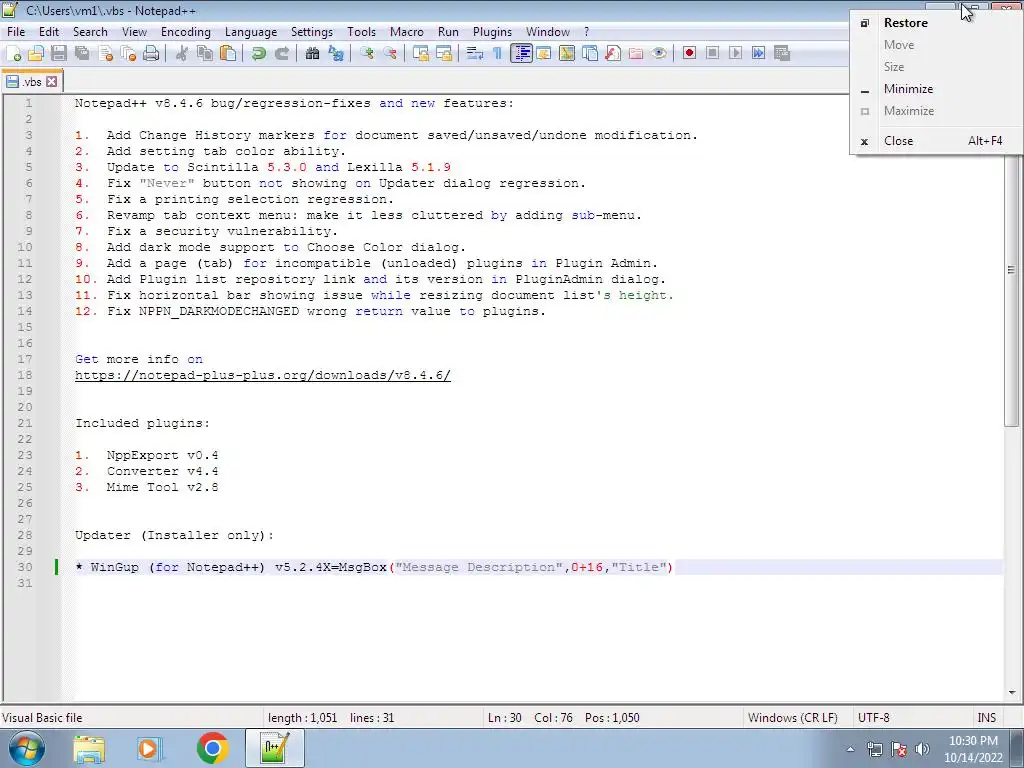Open the Edit menu
Image resolution: width=1024 pixels, height=768 pixels.
coord(48,32)
